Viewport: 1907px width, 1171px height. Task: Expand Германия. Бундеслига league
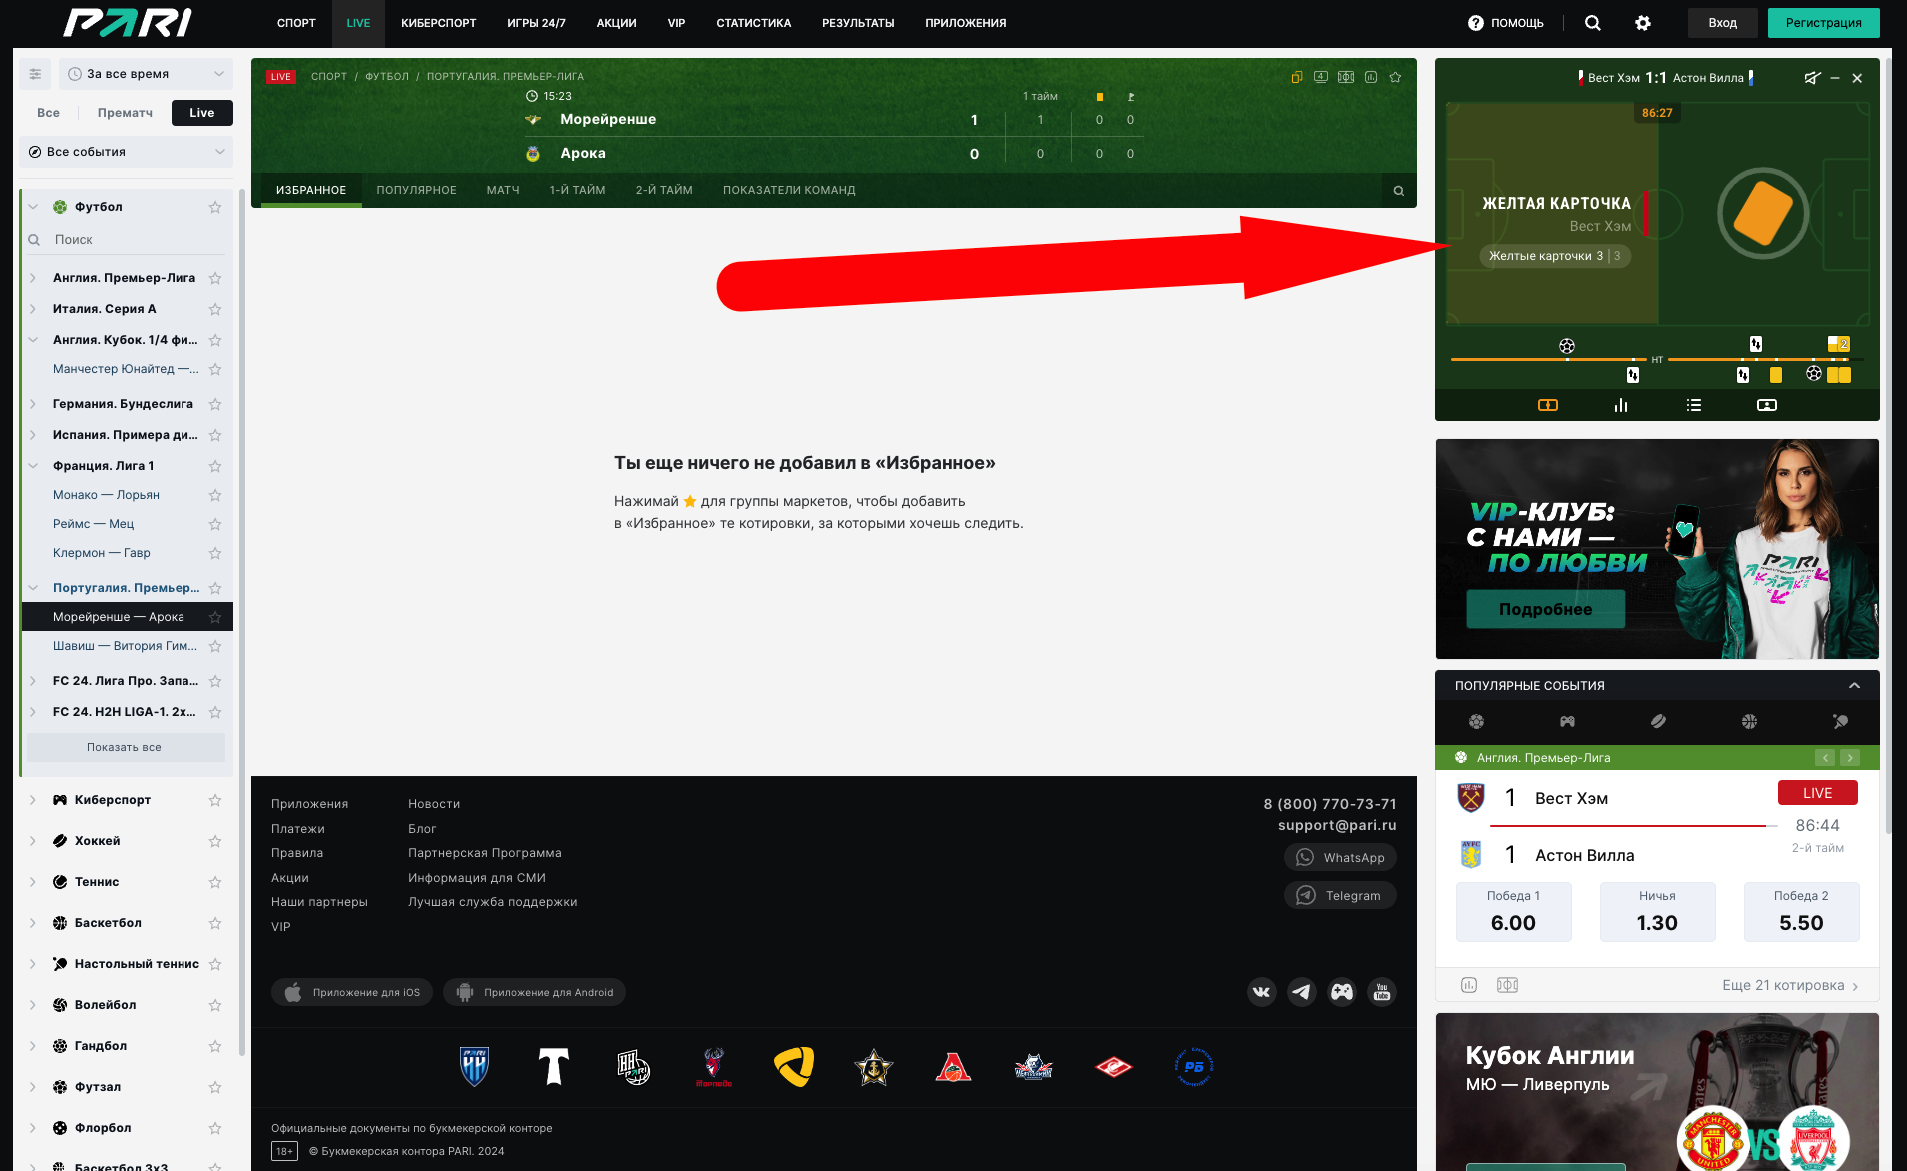(33, 404)
